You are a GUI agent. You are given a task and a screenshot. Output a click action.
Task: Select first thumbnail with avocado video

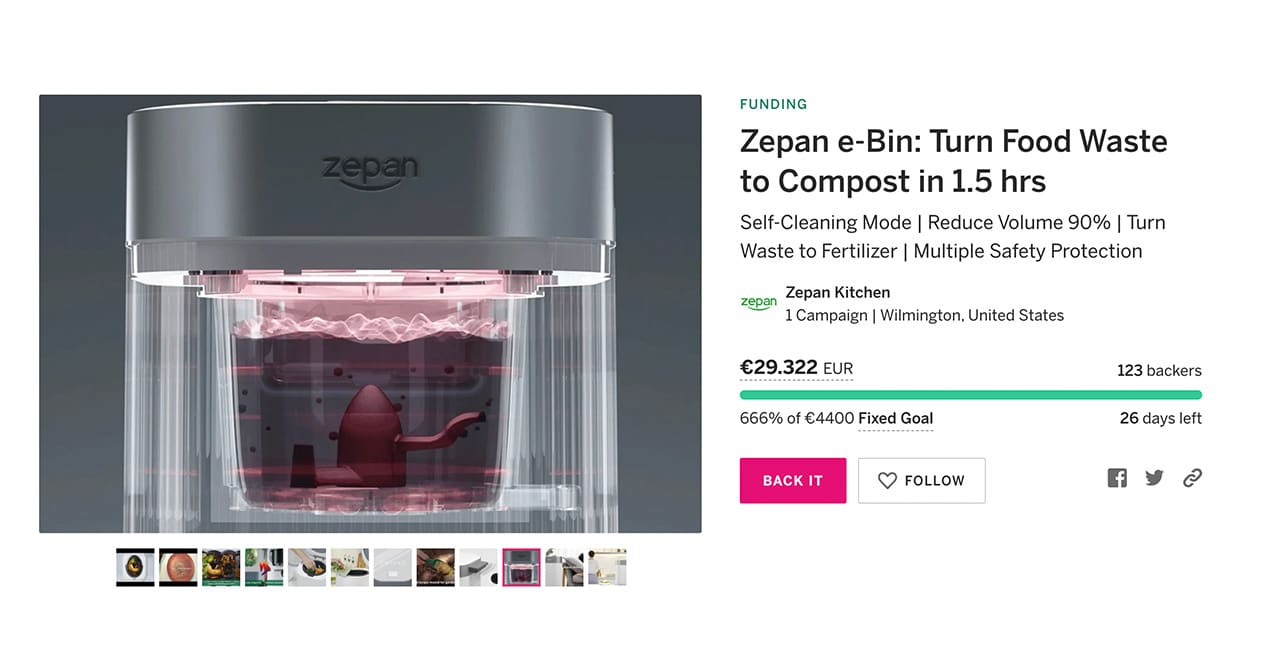click(x=135, y=567)
